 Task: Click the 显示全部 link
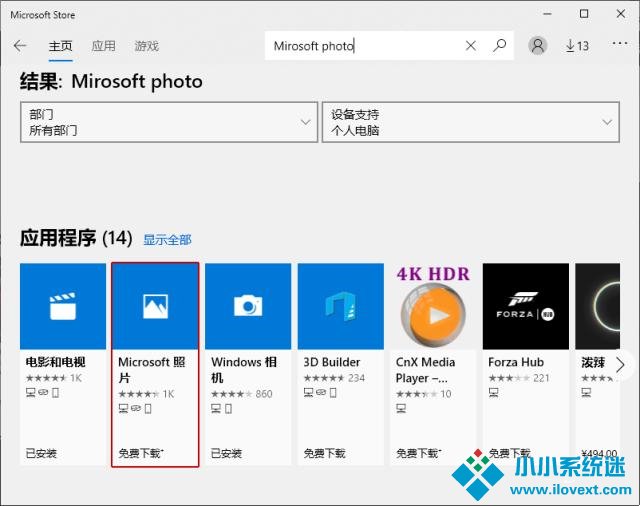(167, 240)
